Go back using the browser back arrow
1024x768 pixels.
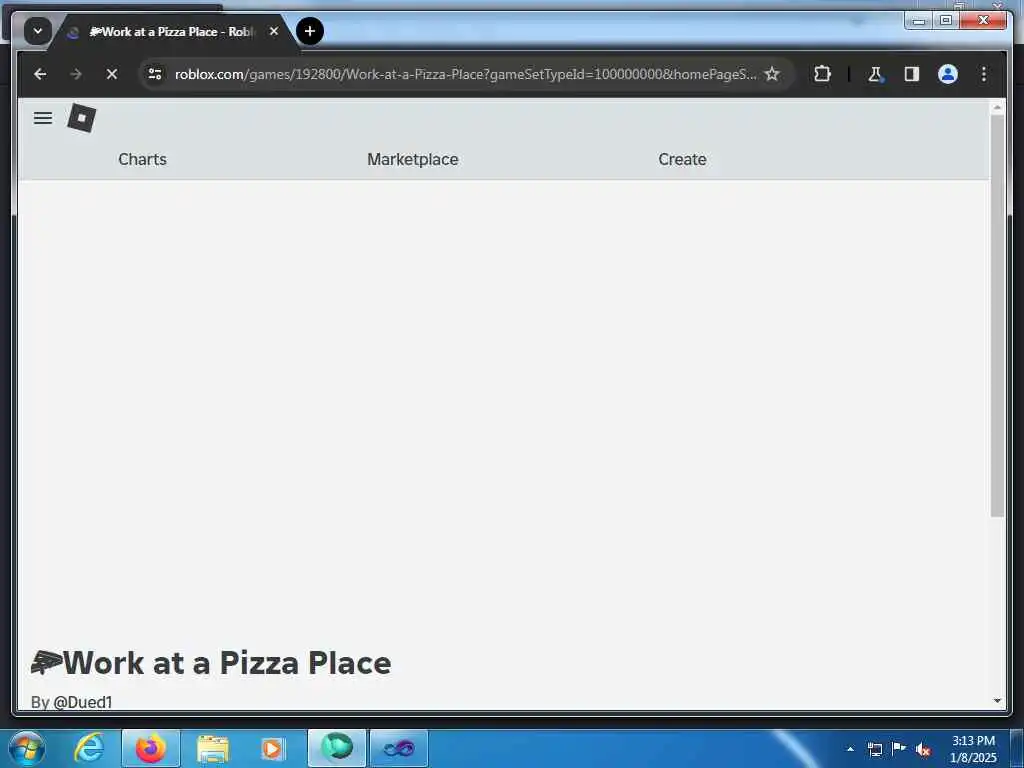click(40, 74)
